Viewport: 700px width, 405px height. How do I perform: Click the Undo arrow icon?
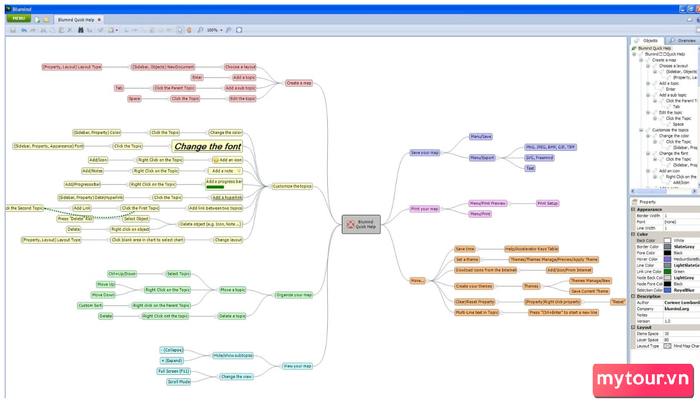(24, 30)
